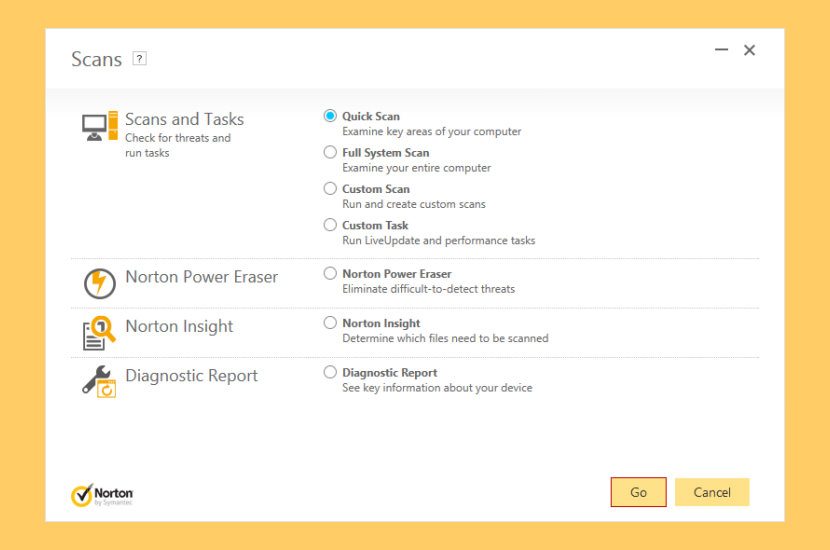Click the Norton Insight section heading
The height and width of the screenshot is (550, 830).
[179, 326]
